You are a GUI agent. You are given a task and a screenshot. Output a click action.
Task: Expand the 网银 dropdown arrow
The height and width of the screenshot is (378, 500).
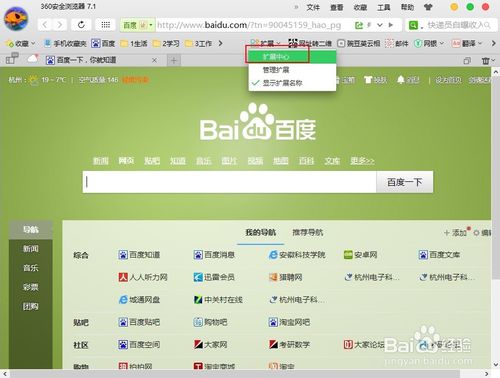442,43
